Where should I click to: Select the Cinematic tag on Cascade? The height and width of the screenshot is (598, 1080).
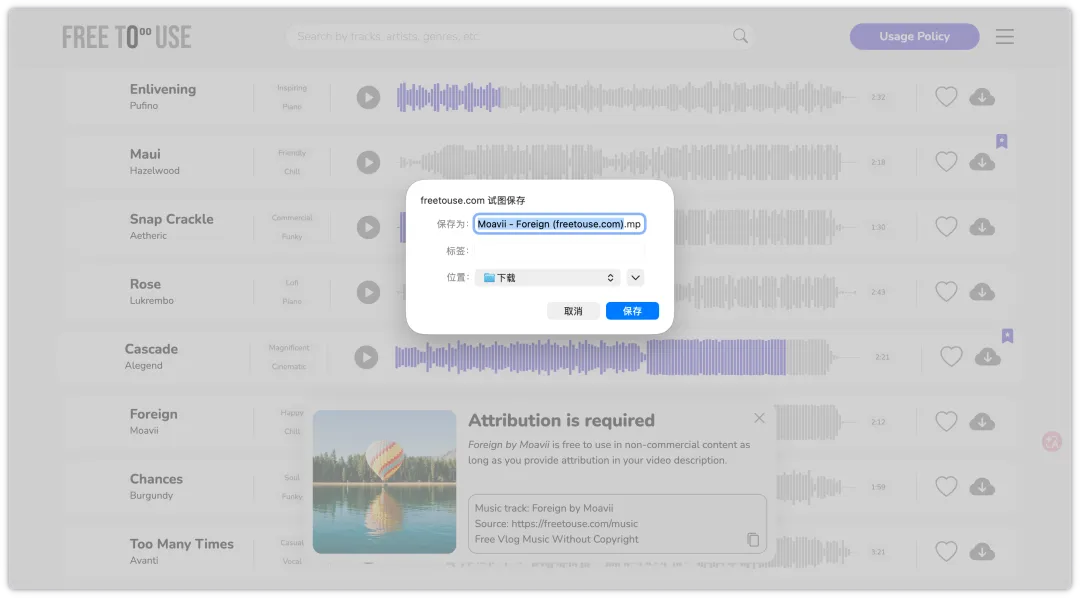pos(289,367)
